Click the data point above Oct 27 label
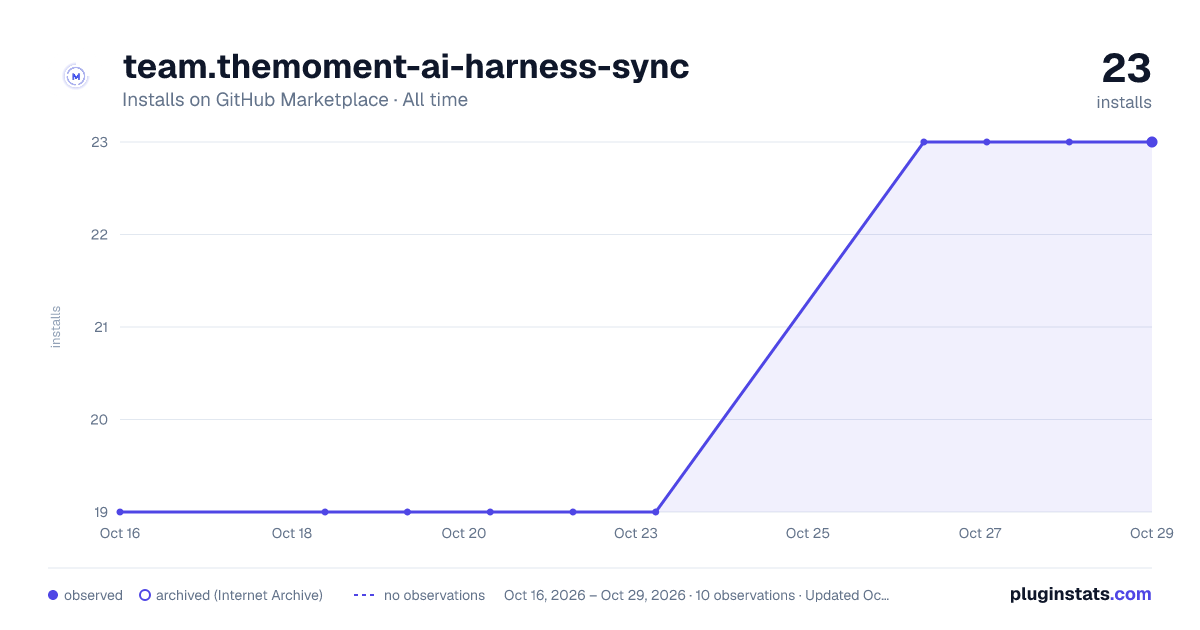 click(987, 142)
